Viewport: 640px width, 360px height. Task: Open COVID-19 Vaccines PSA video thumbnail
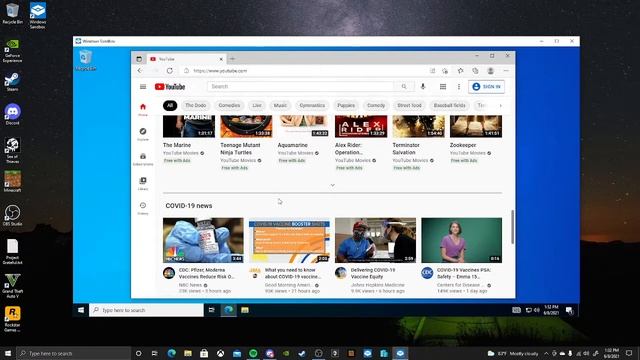462,240
